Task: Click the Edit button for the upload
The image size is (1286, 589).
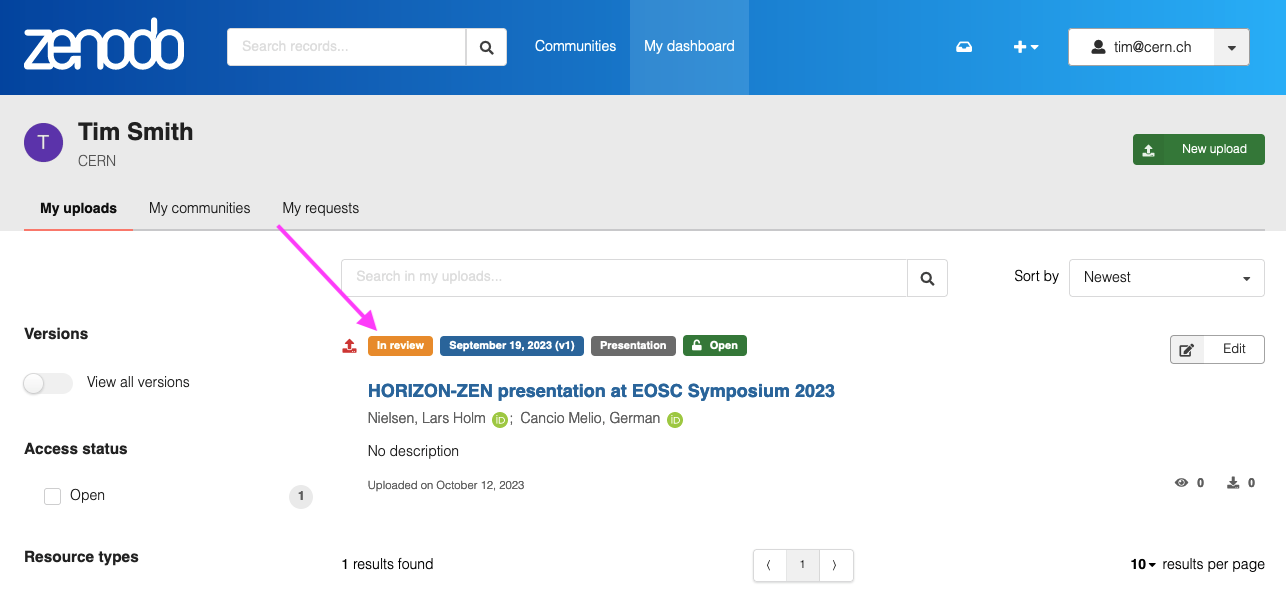Action: [1217, 349]
